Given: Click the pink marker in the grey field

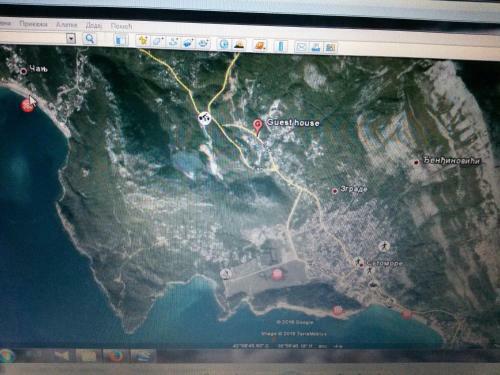Looking at the screenshot, I should pyautogui.click(x=277, y=274).
